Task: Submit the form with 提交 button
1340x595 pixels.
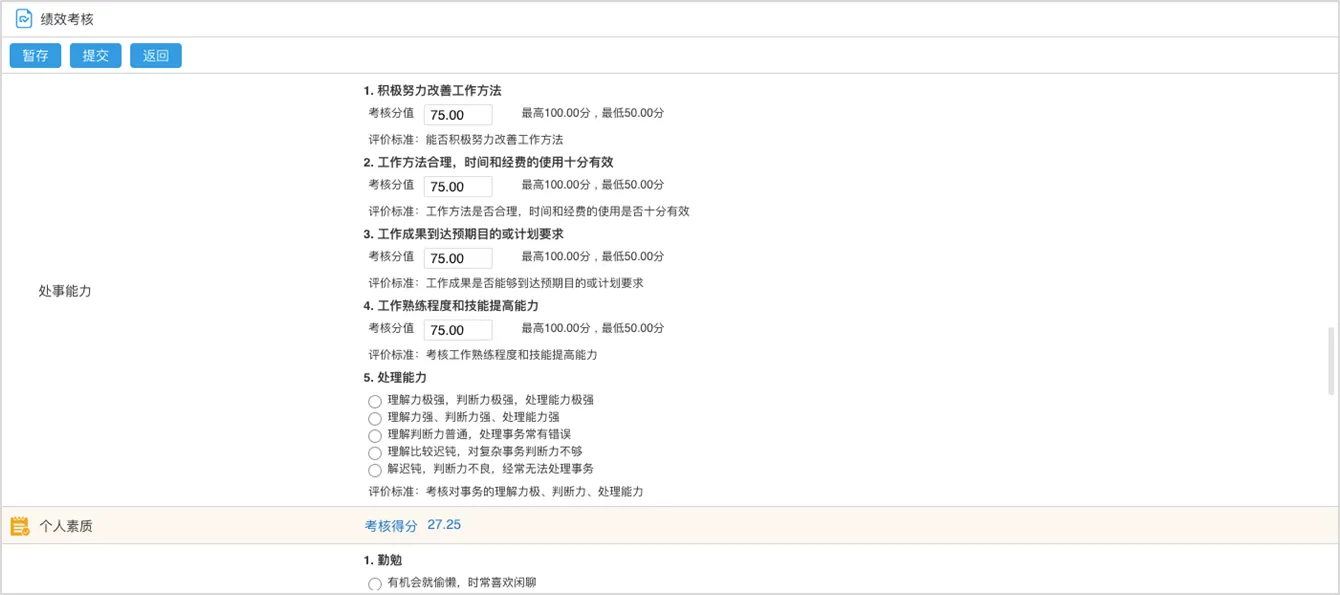Action: coord(96,56)
